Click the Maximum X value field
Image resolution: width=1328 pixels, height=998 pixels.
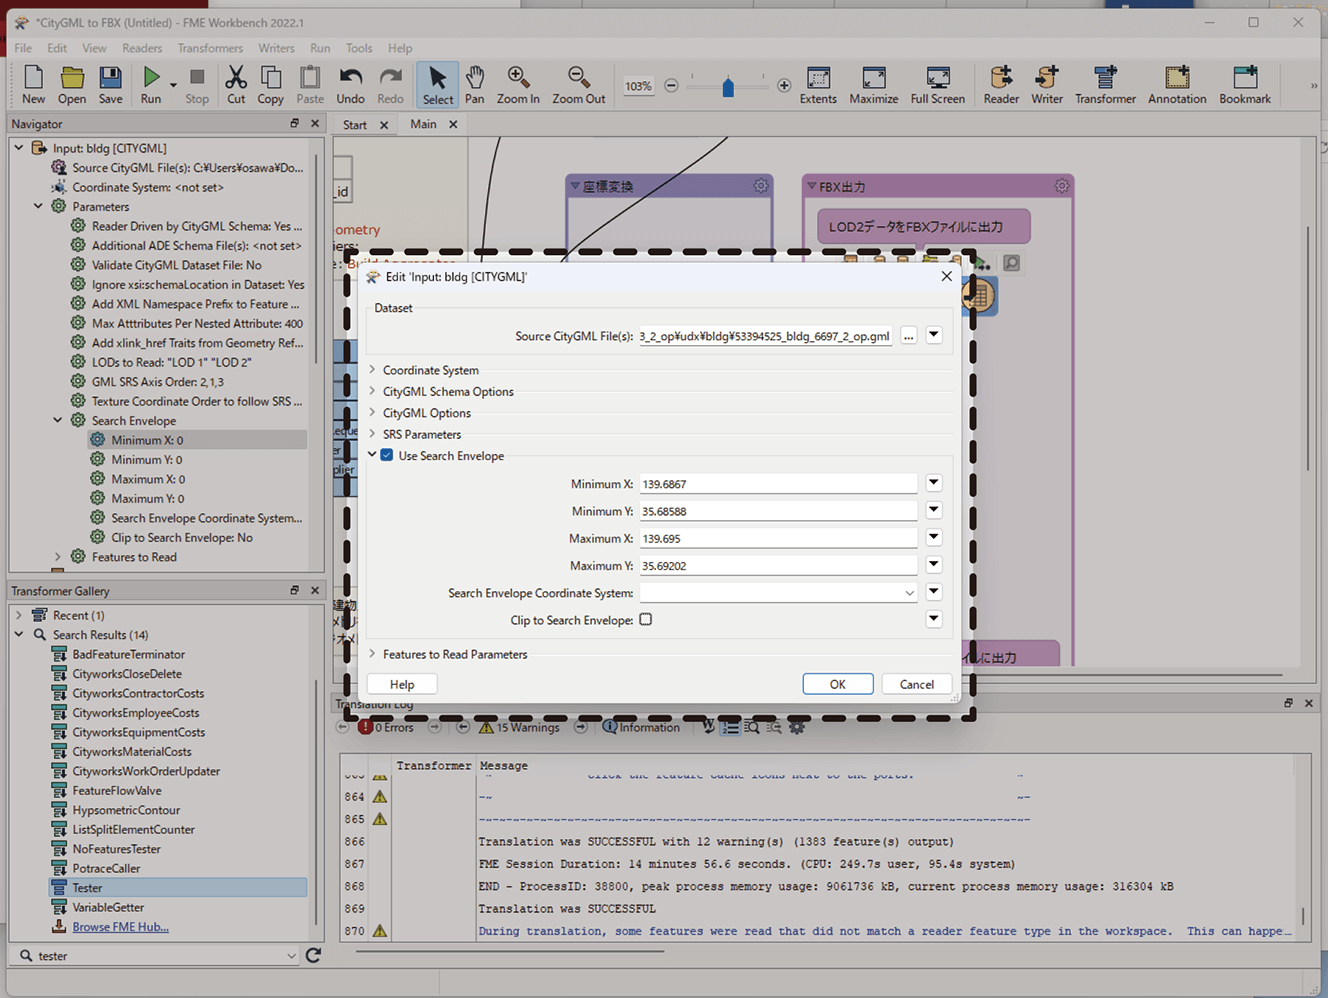(779, 538)
